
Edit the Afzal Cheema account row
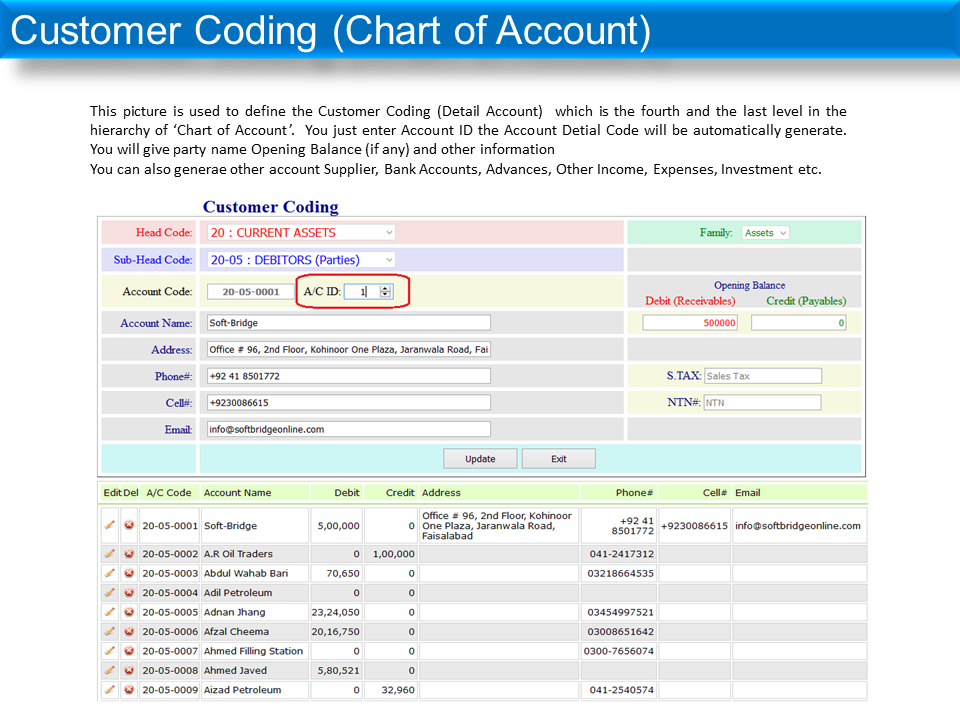point(109,632)
